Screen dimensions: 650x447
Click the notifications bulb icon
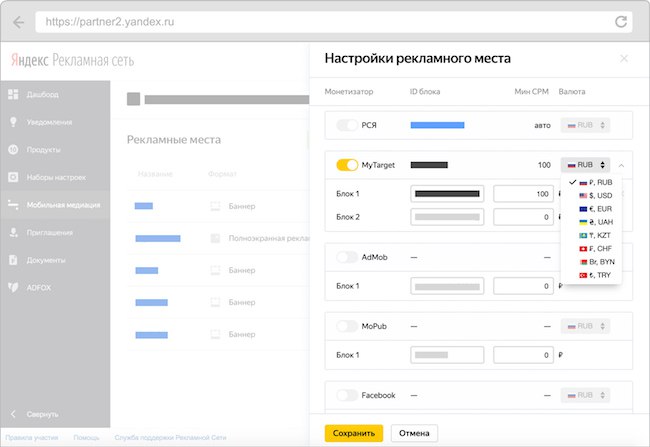(13, 122)
